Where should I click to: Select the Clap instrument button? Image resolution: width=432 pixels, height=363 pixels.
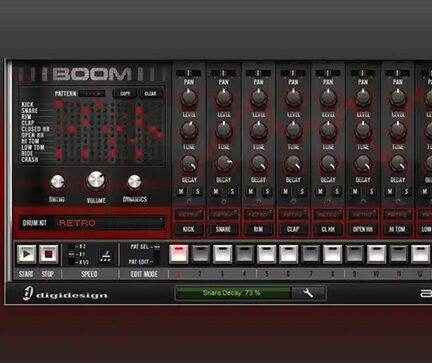click(293, 229)
